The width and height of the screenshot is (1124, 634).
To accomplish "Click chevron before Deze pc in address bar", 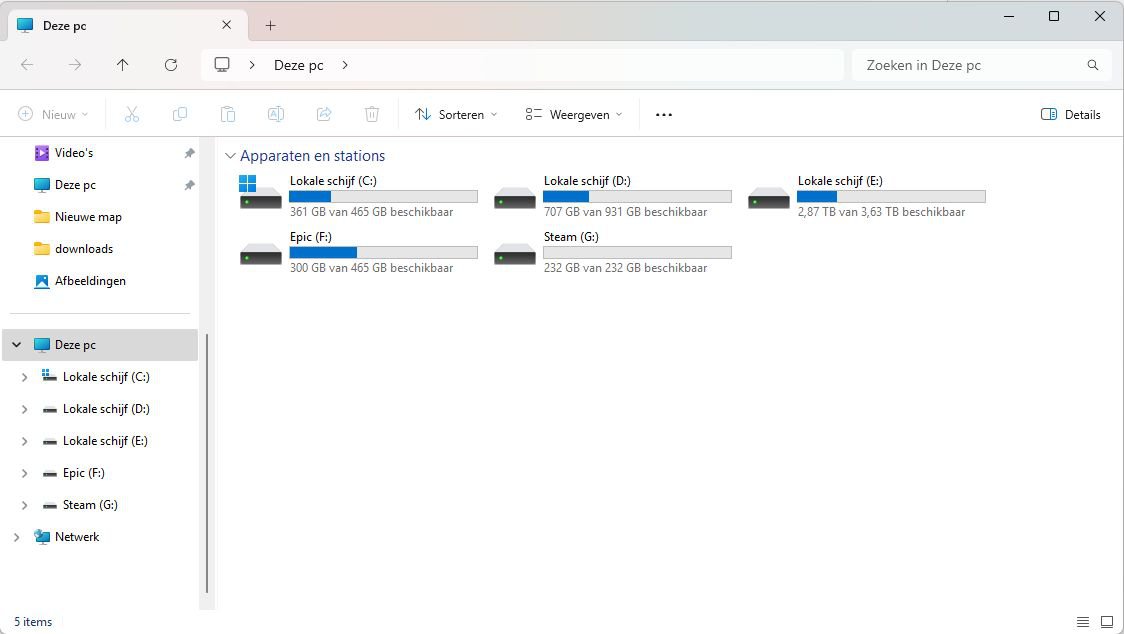I will pyautogui.click(x=252, y=65).
